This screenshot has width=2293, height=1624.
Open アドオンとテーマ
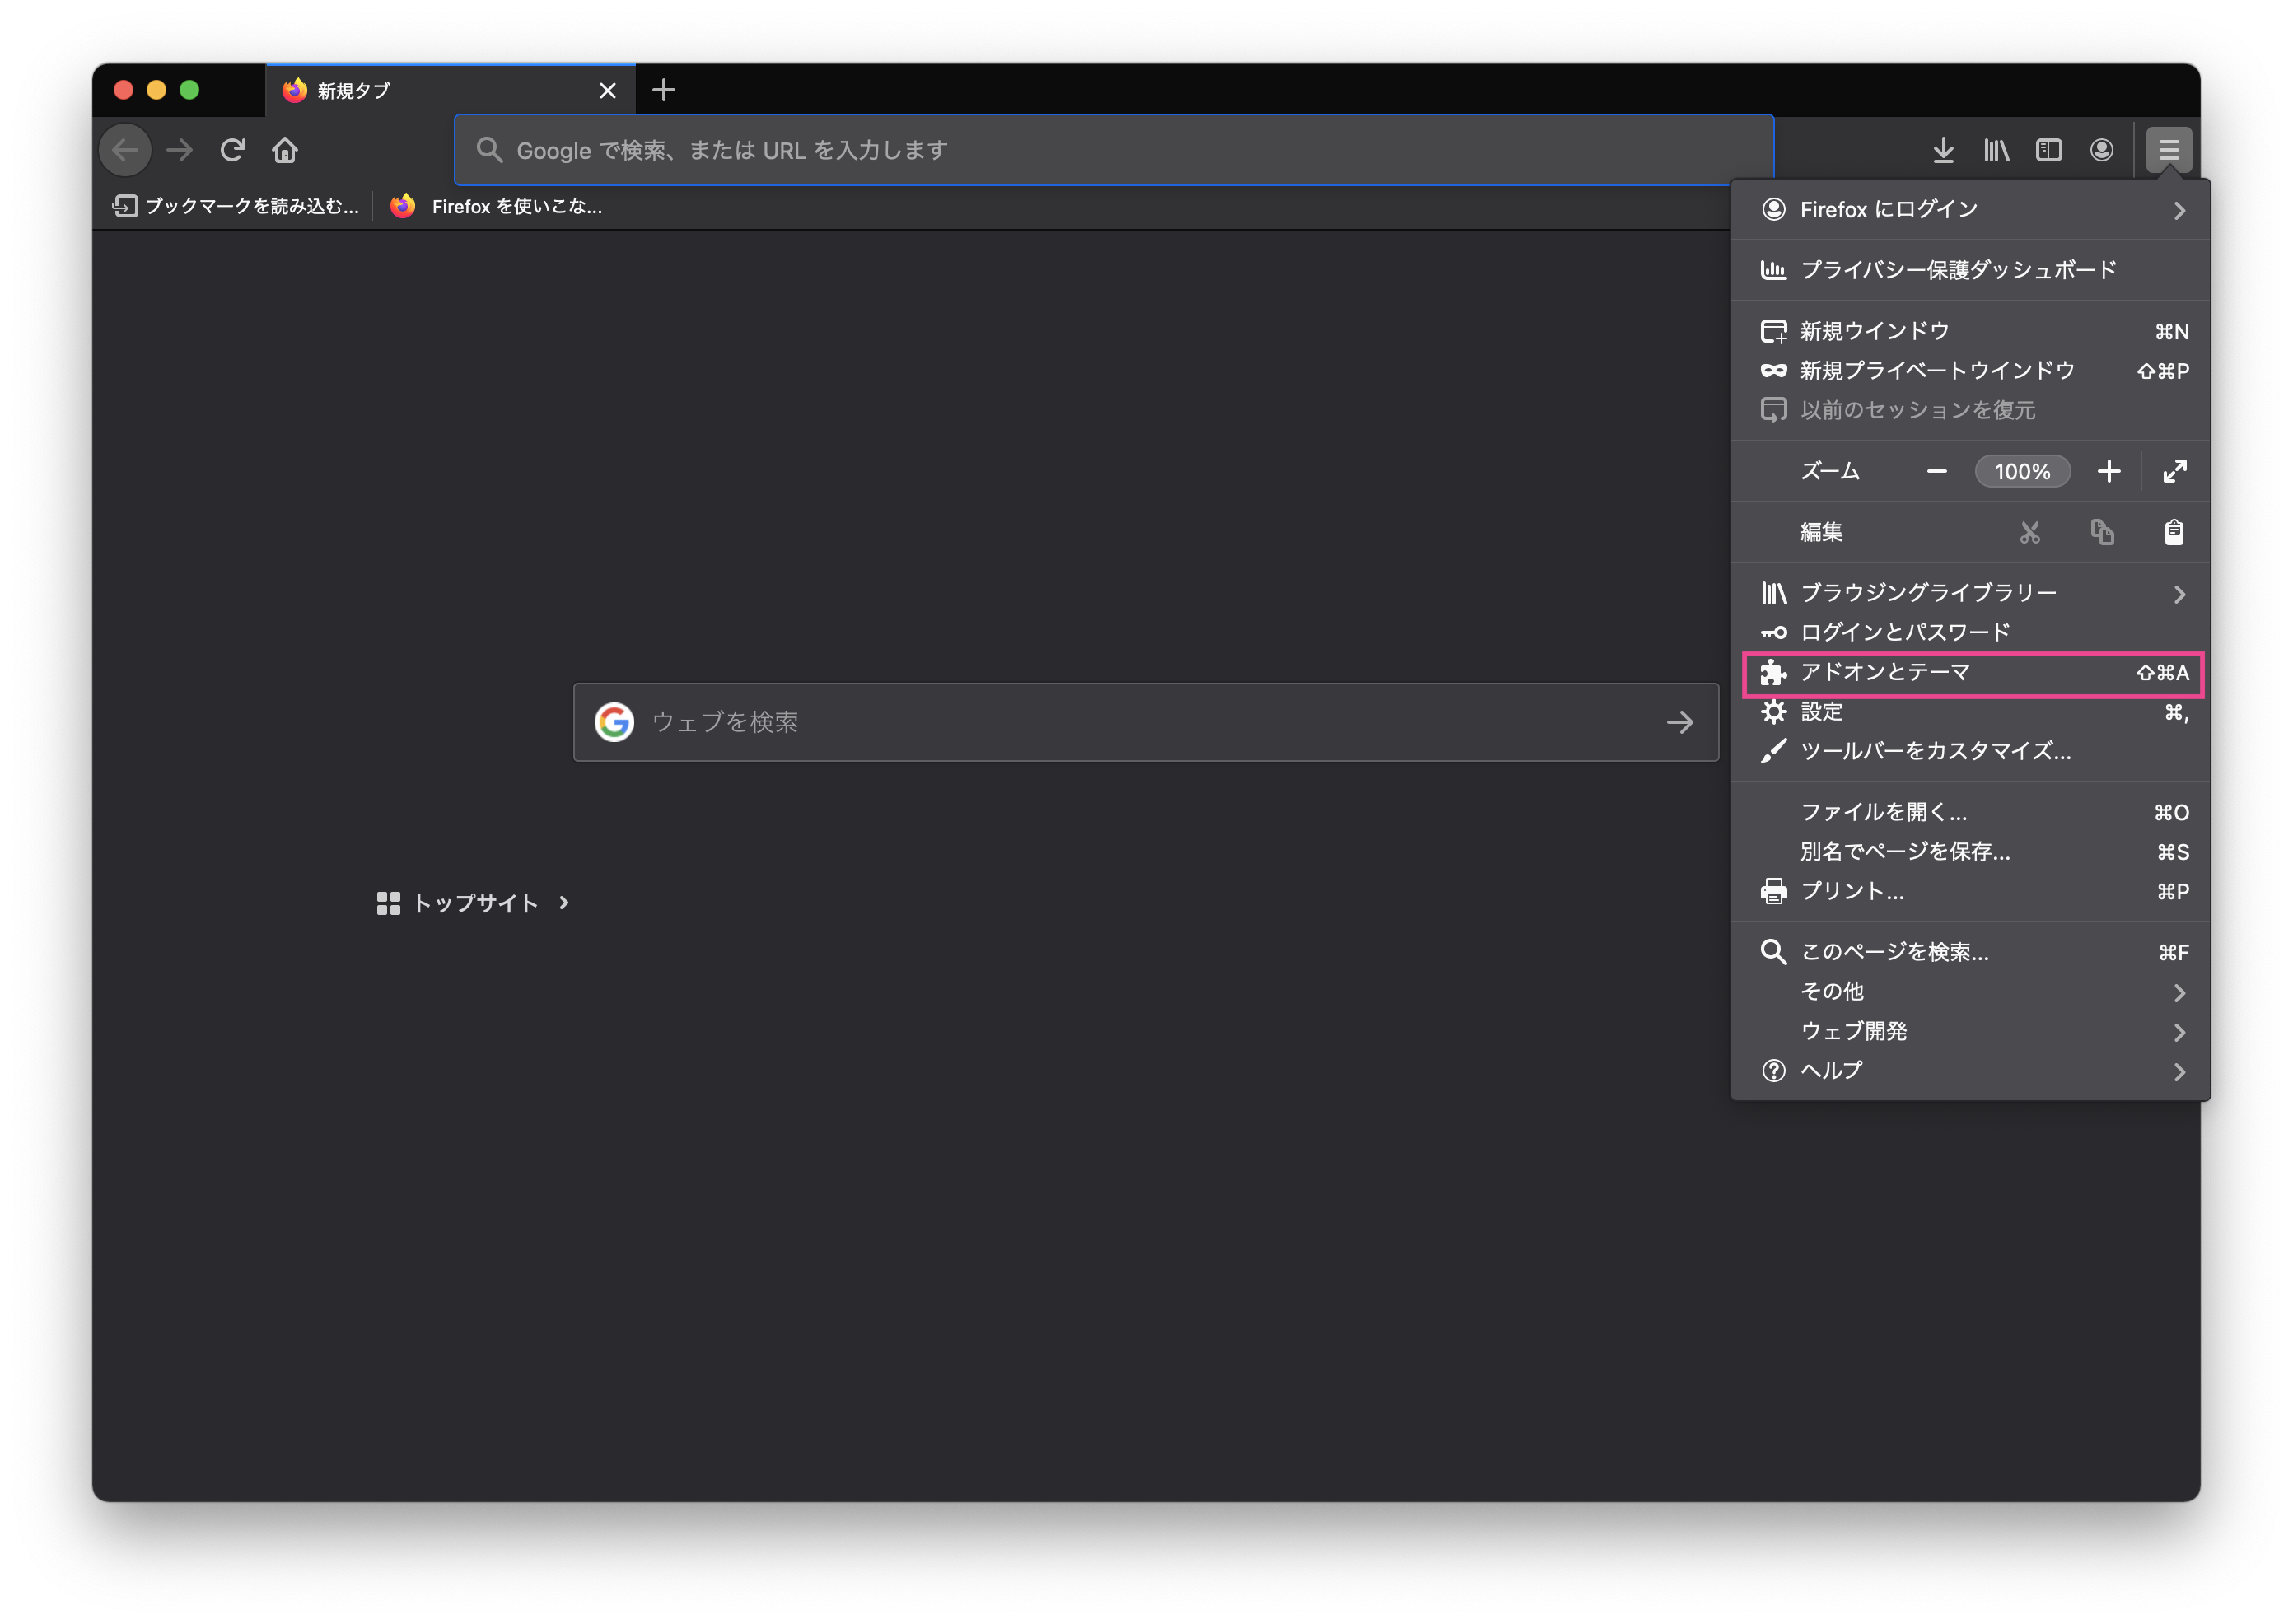pyautogui.click(x=1970, y=672)
